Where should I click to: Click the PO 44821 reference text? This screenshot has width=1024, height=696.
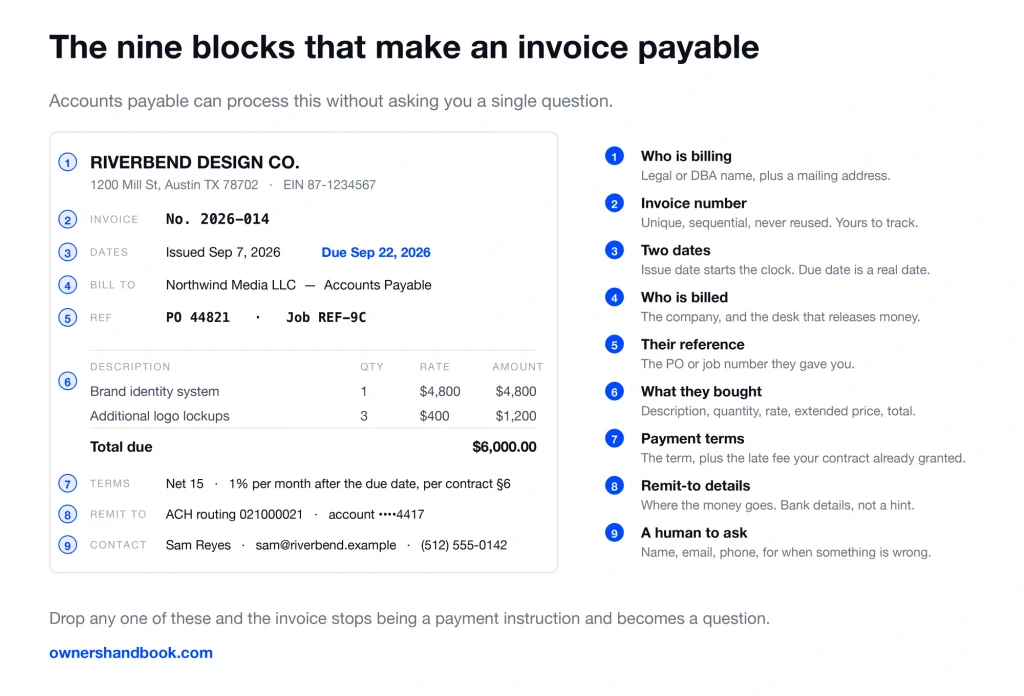(x=198, y=318)
